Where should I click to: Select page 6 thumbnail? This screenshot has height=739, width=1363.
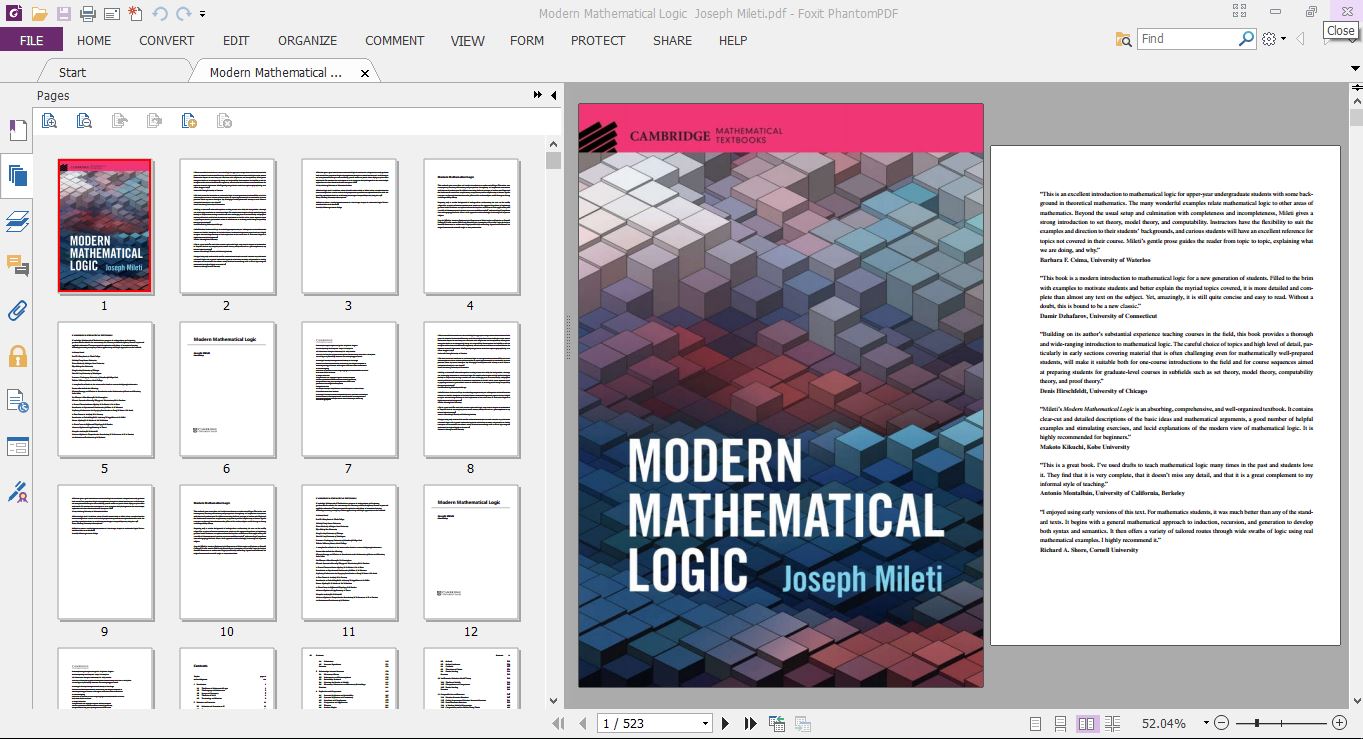227,389
